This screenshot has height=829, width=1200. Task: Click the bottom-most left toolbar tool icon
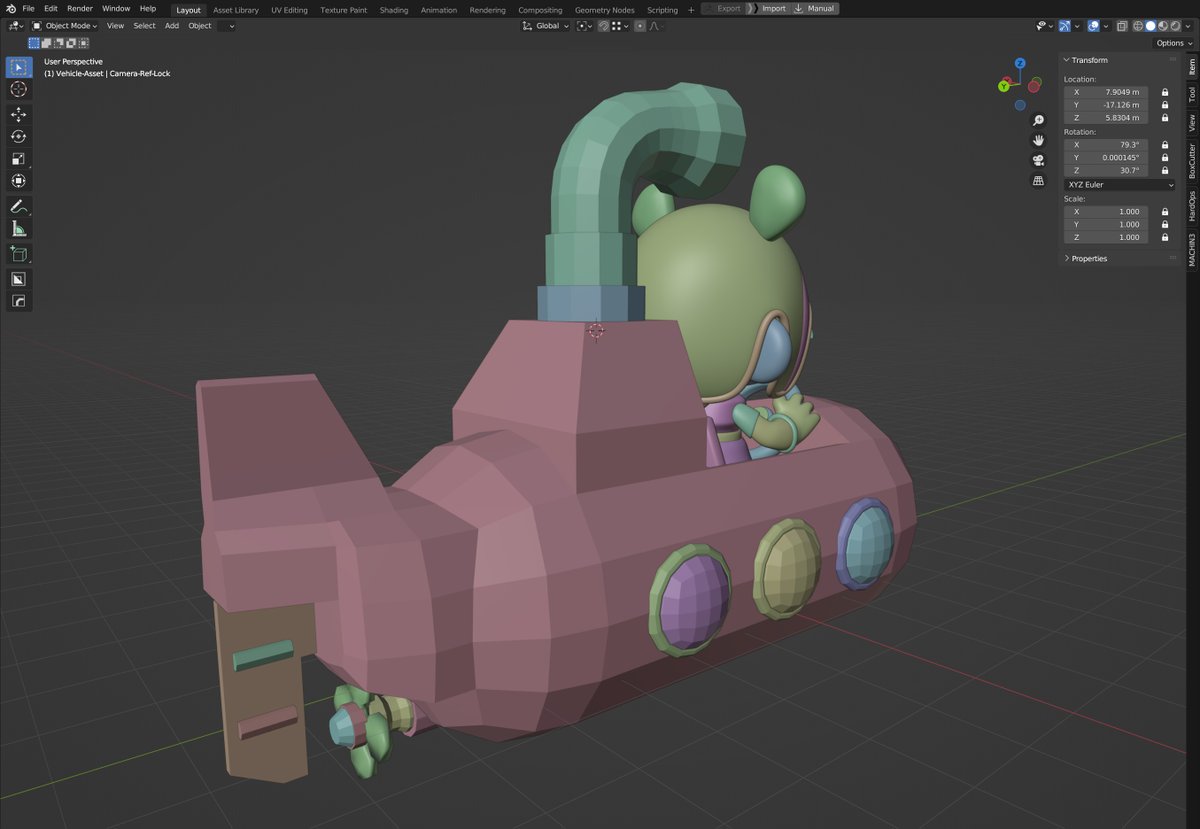coord(18,301)
